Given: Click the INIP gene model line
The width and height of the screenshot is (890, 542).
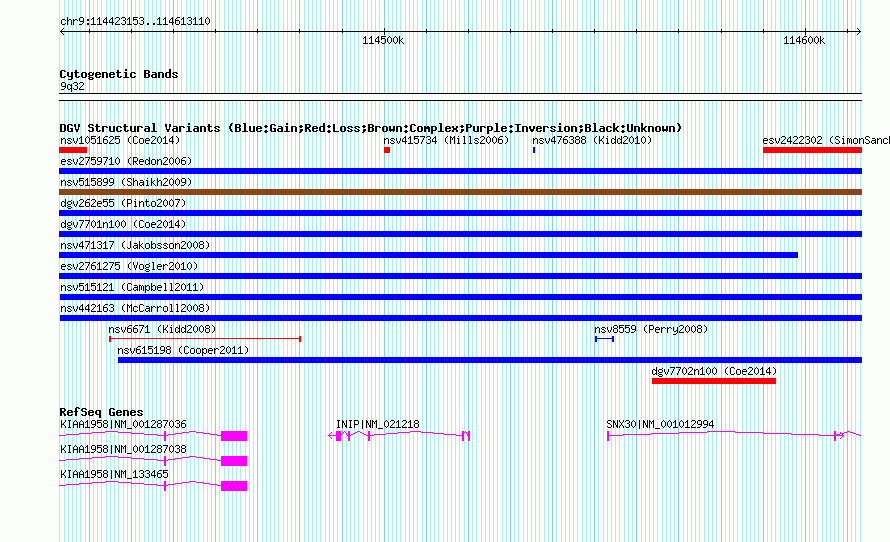Looking at the screenshot, I should [x=400, y=436].
